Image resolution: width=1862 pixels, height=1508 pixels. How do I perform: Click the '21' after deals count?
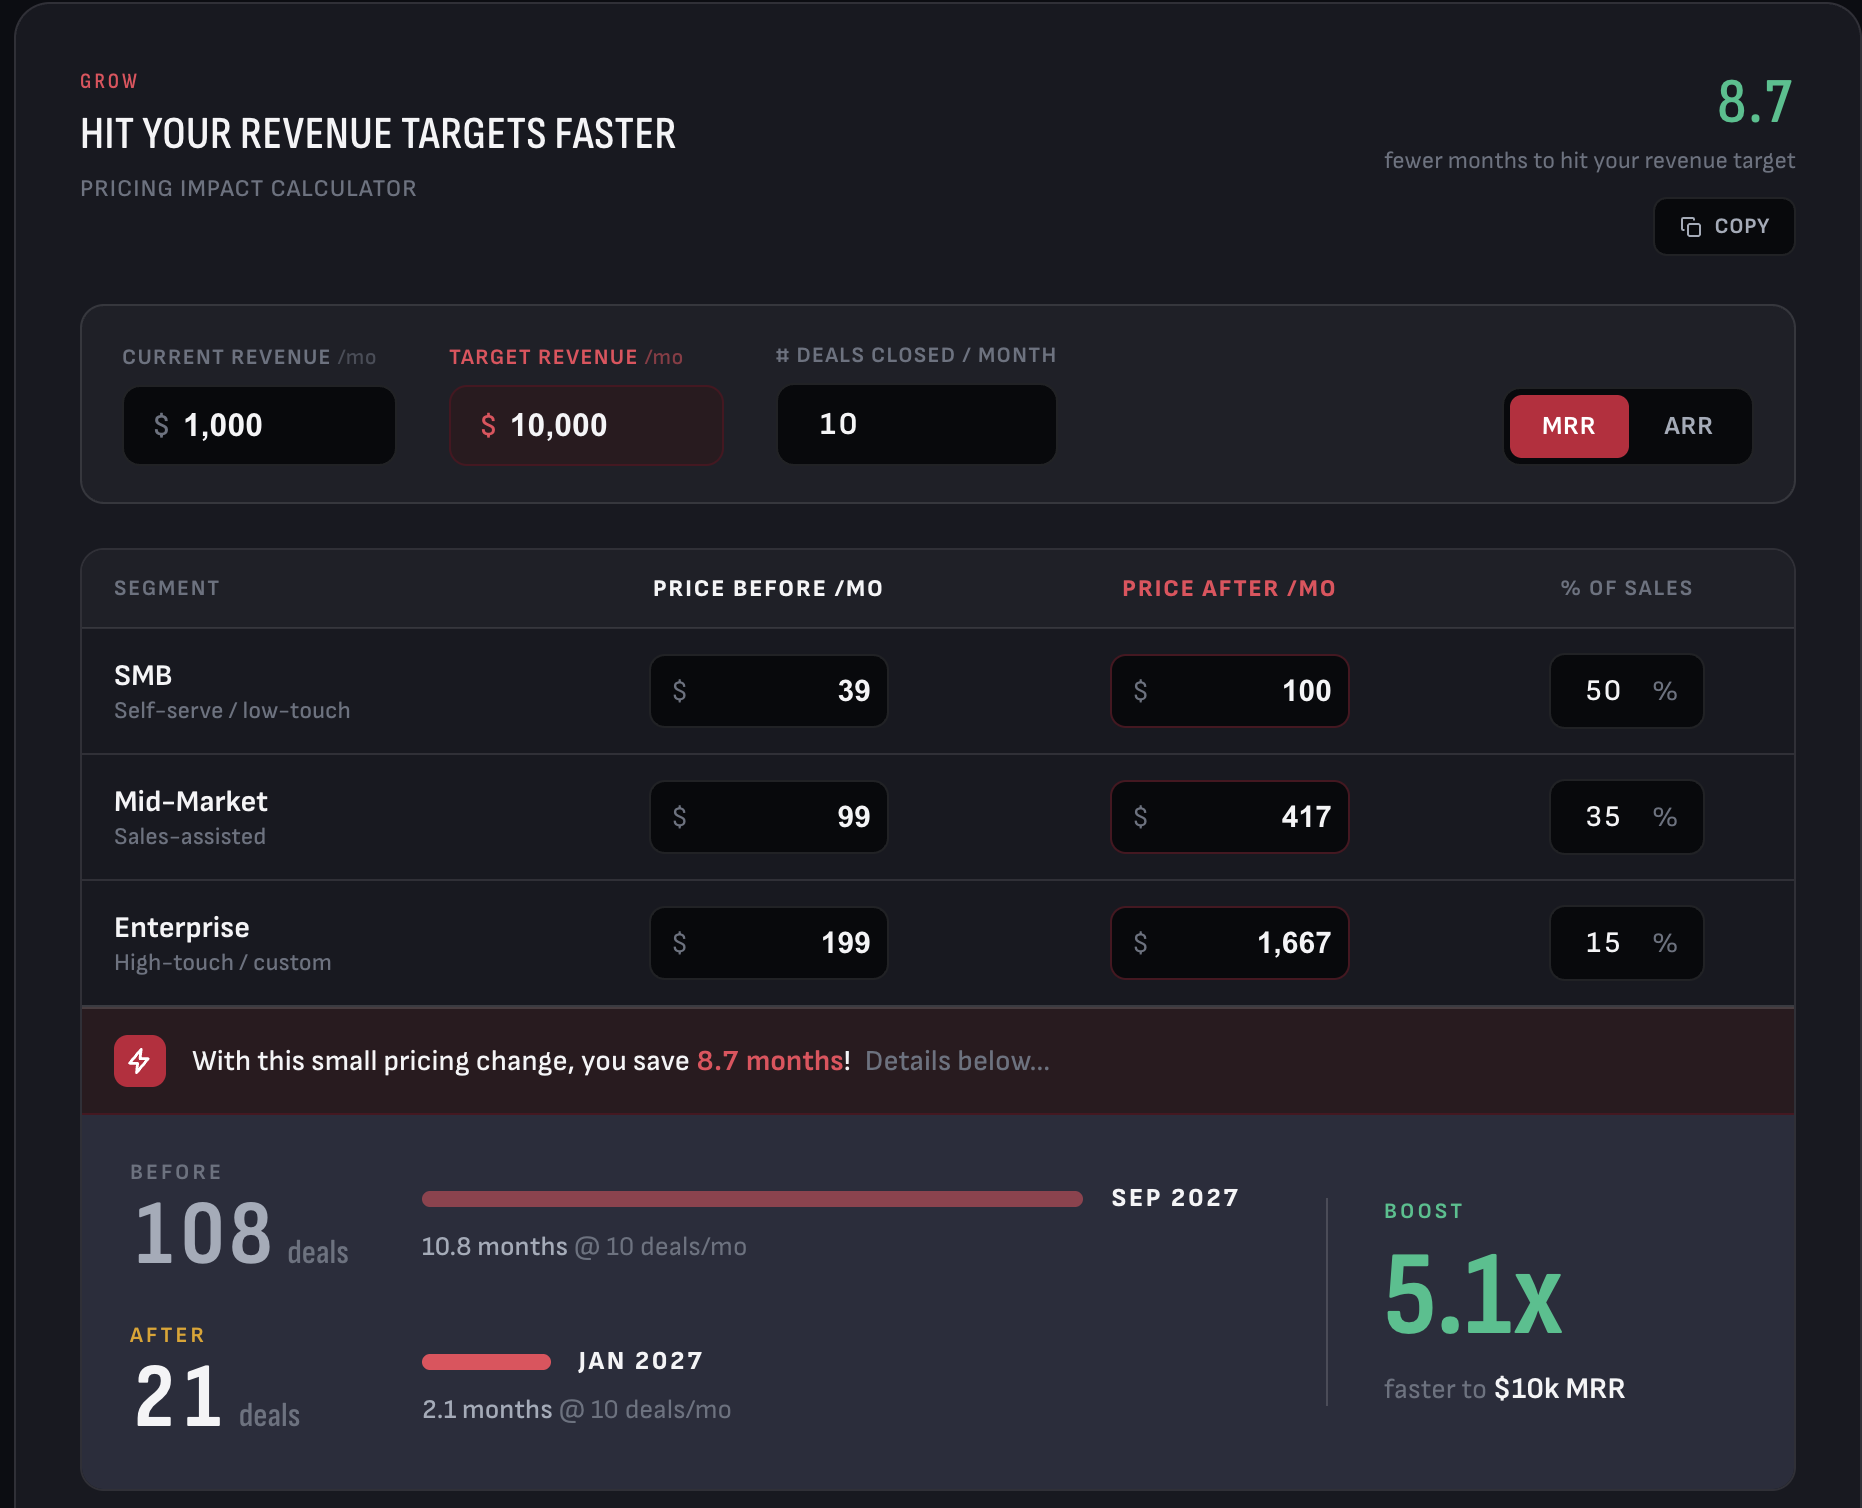coord(178,1397)
